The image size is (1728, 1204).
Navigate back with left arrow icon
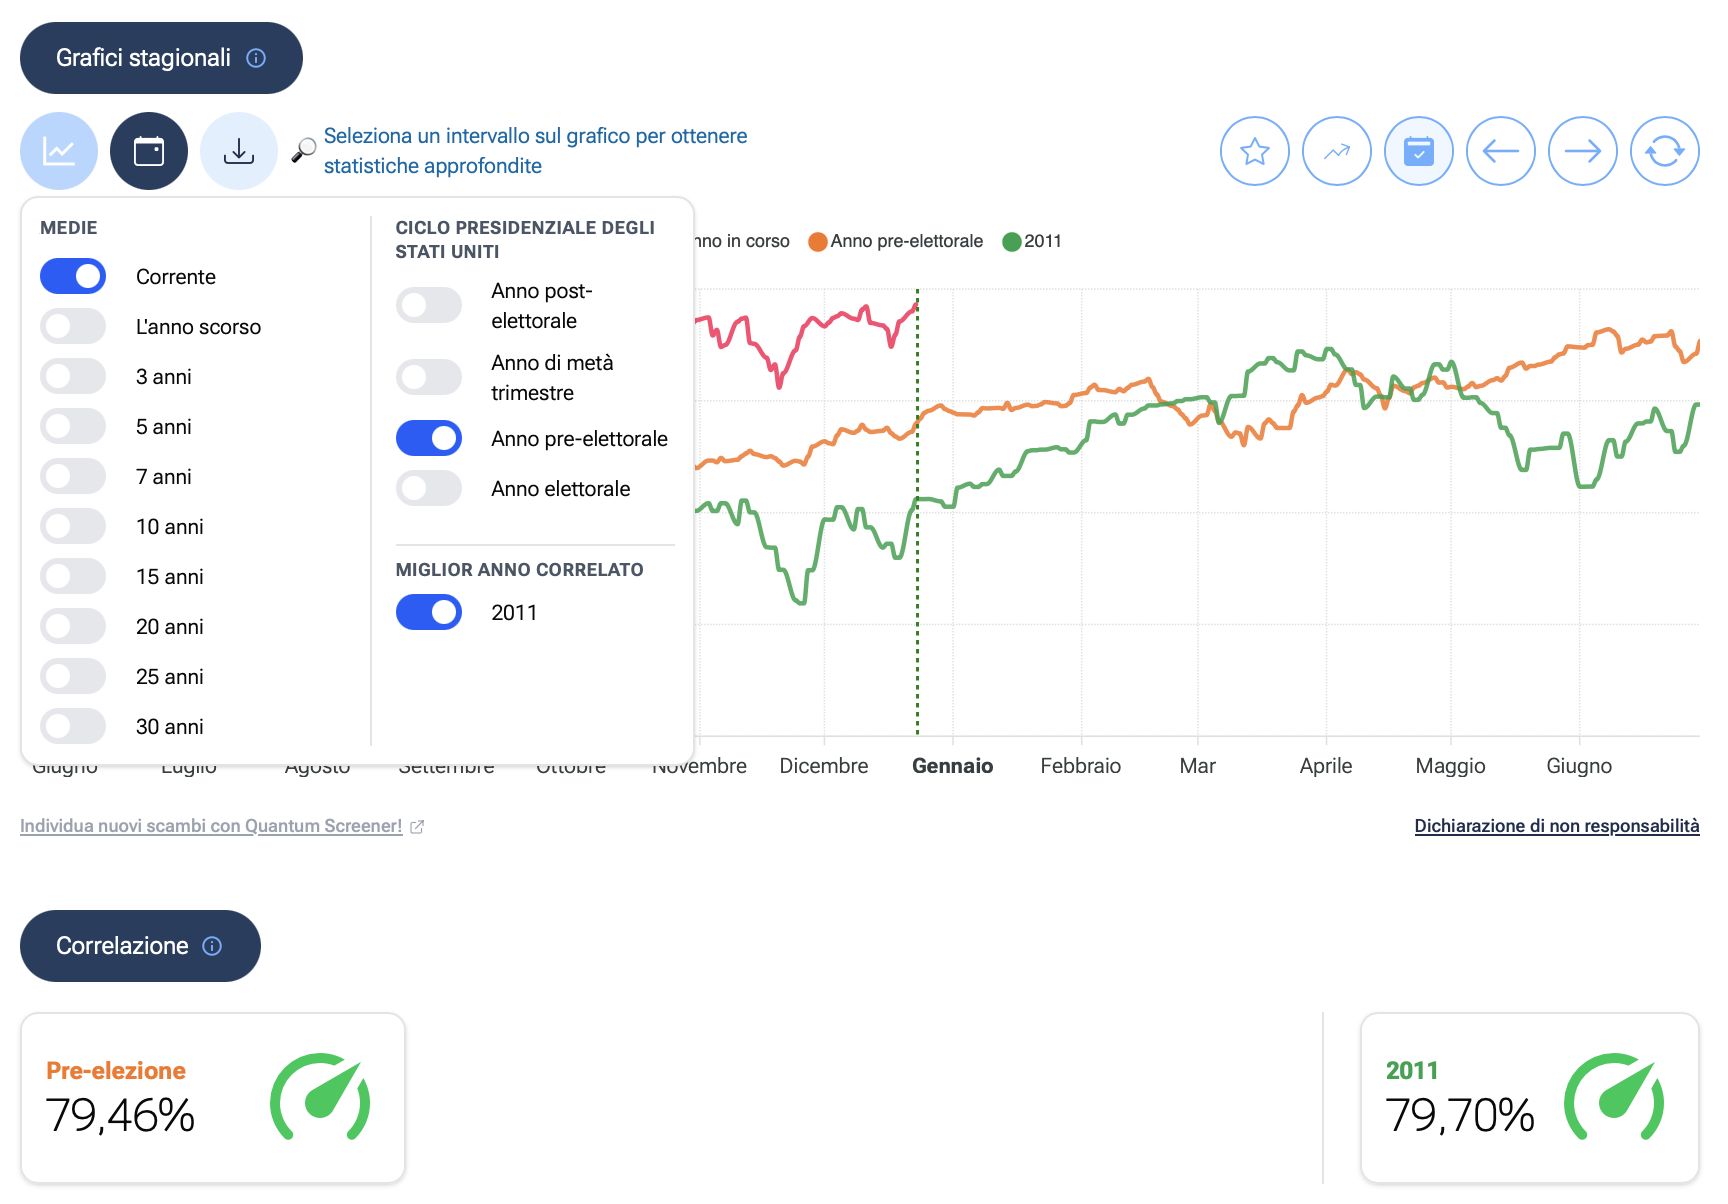(1500, 151)
